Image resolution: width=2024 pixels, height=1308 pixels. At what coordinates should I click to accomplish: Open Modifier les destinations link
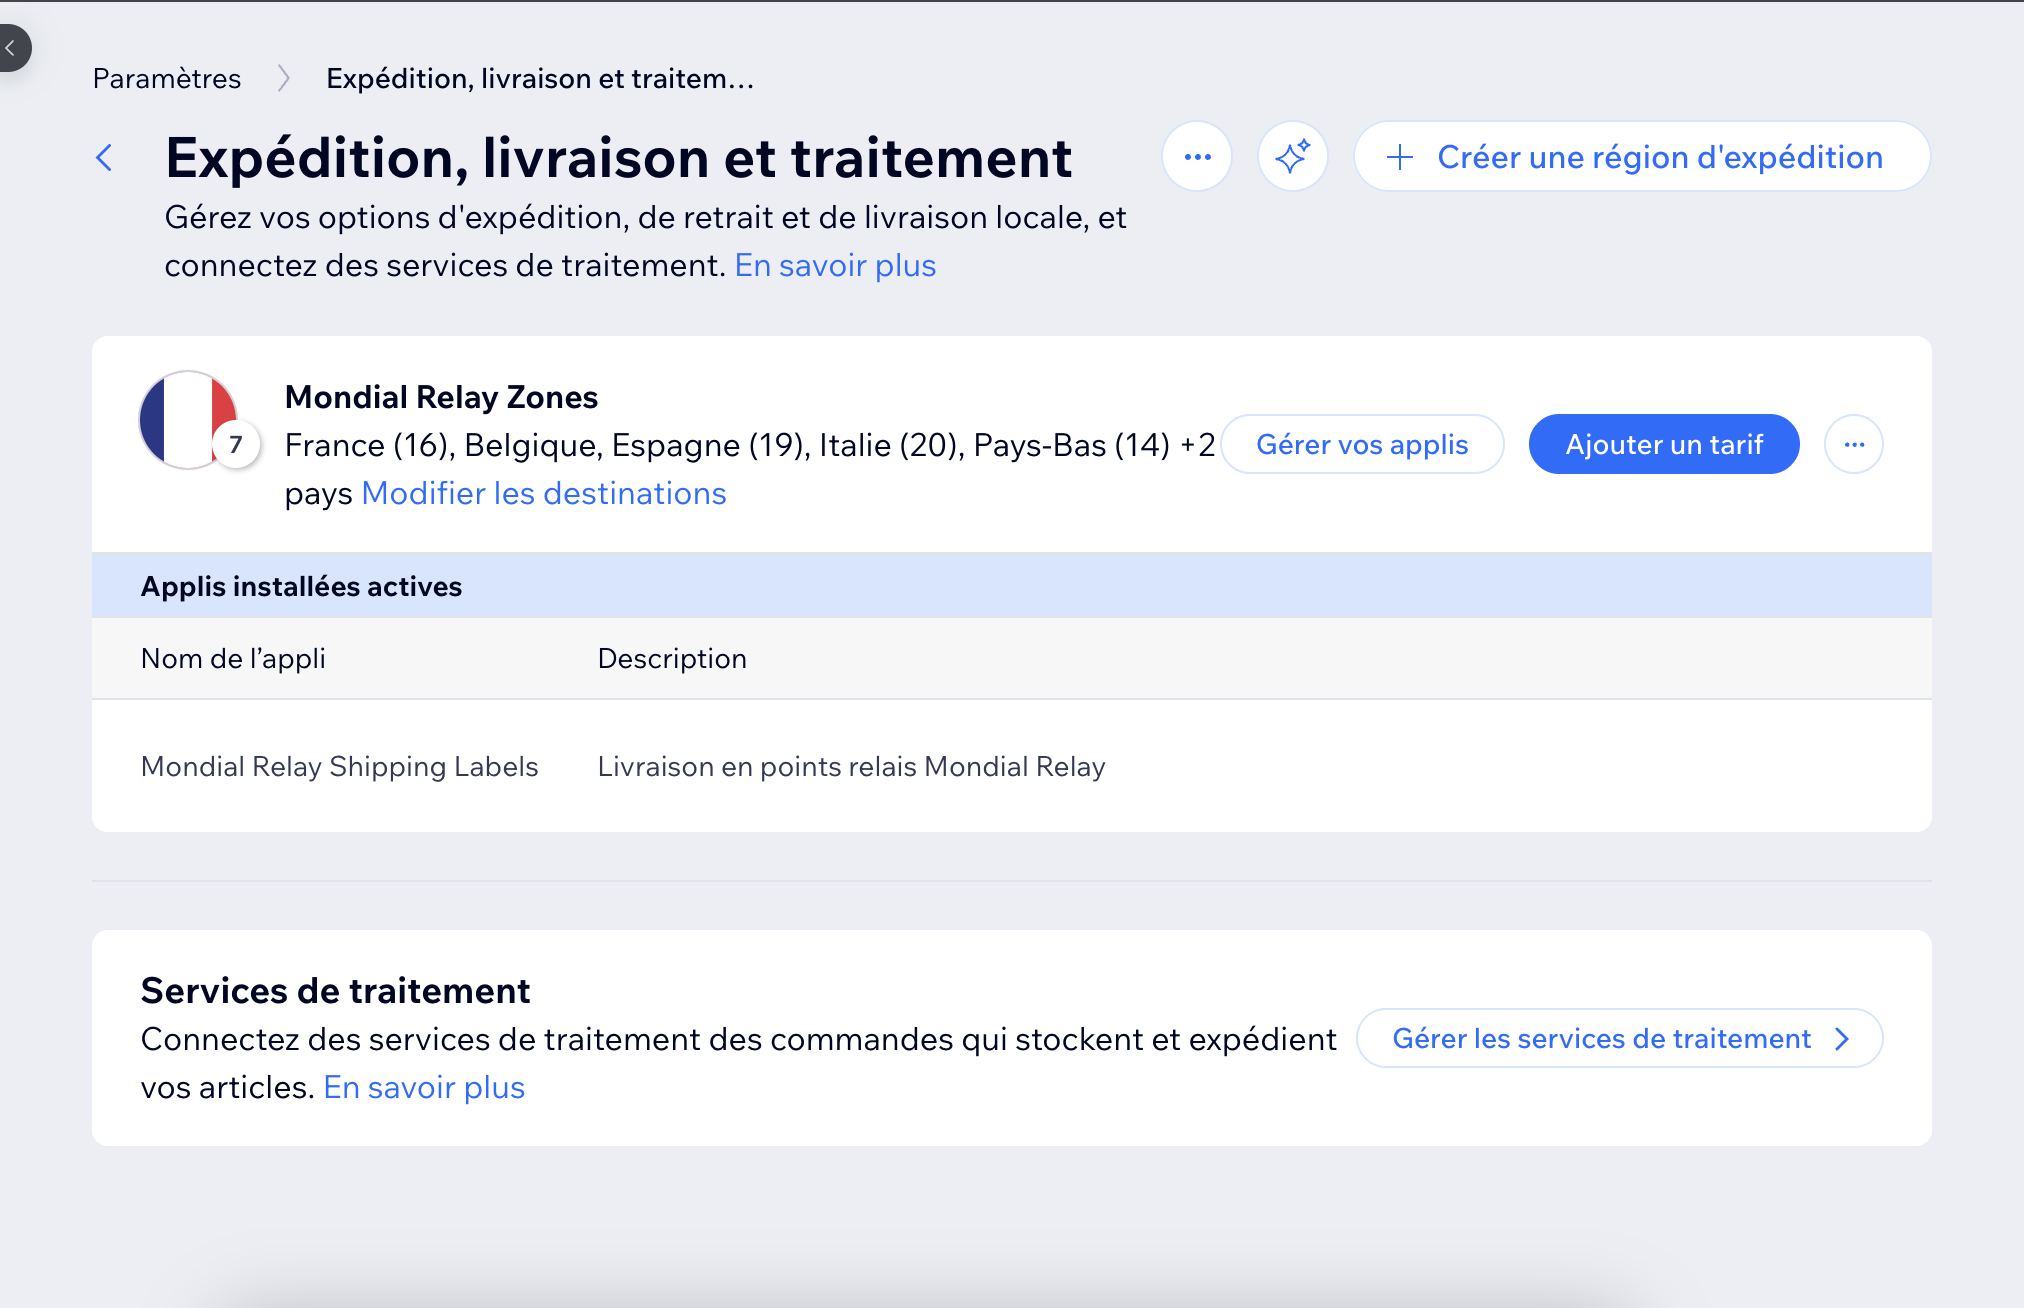[544, 493]
